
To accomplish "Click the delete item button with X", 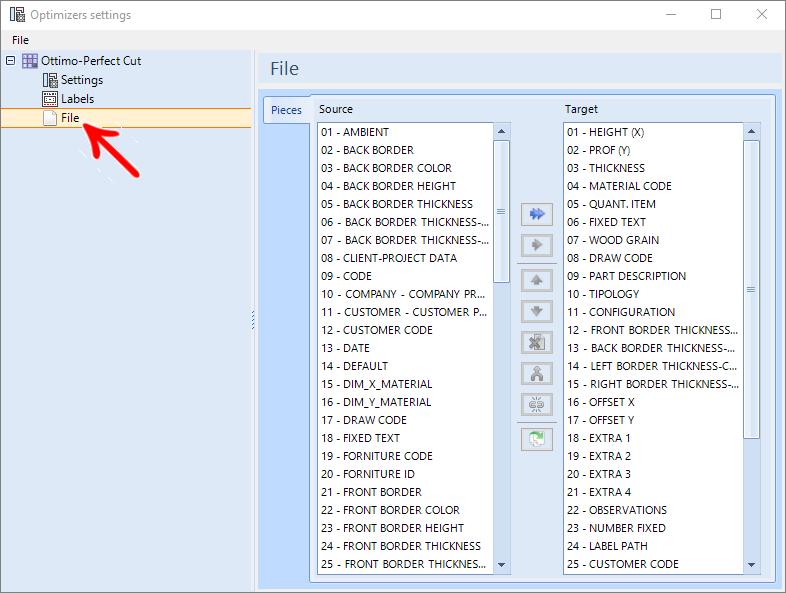I will [537, 342].
